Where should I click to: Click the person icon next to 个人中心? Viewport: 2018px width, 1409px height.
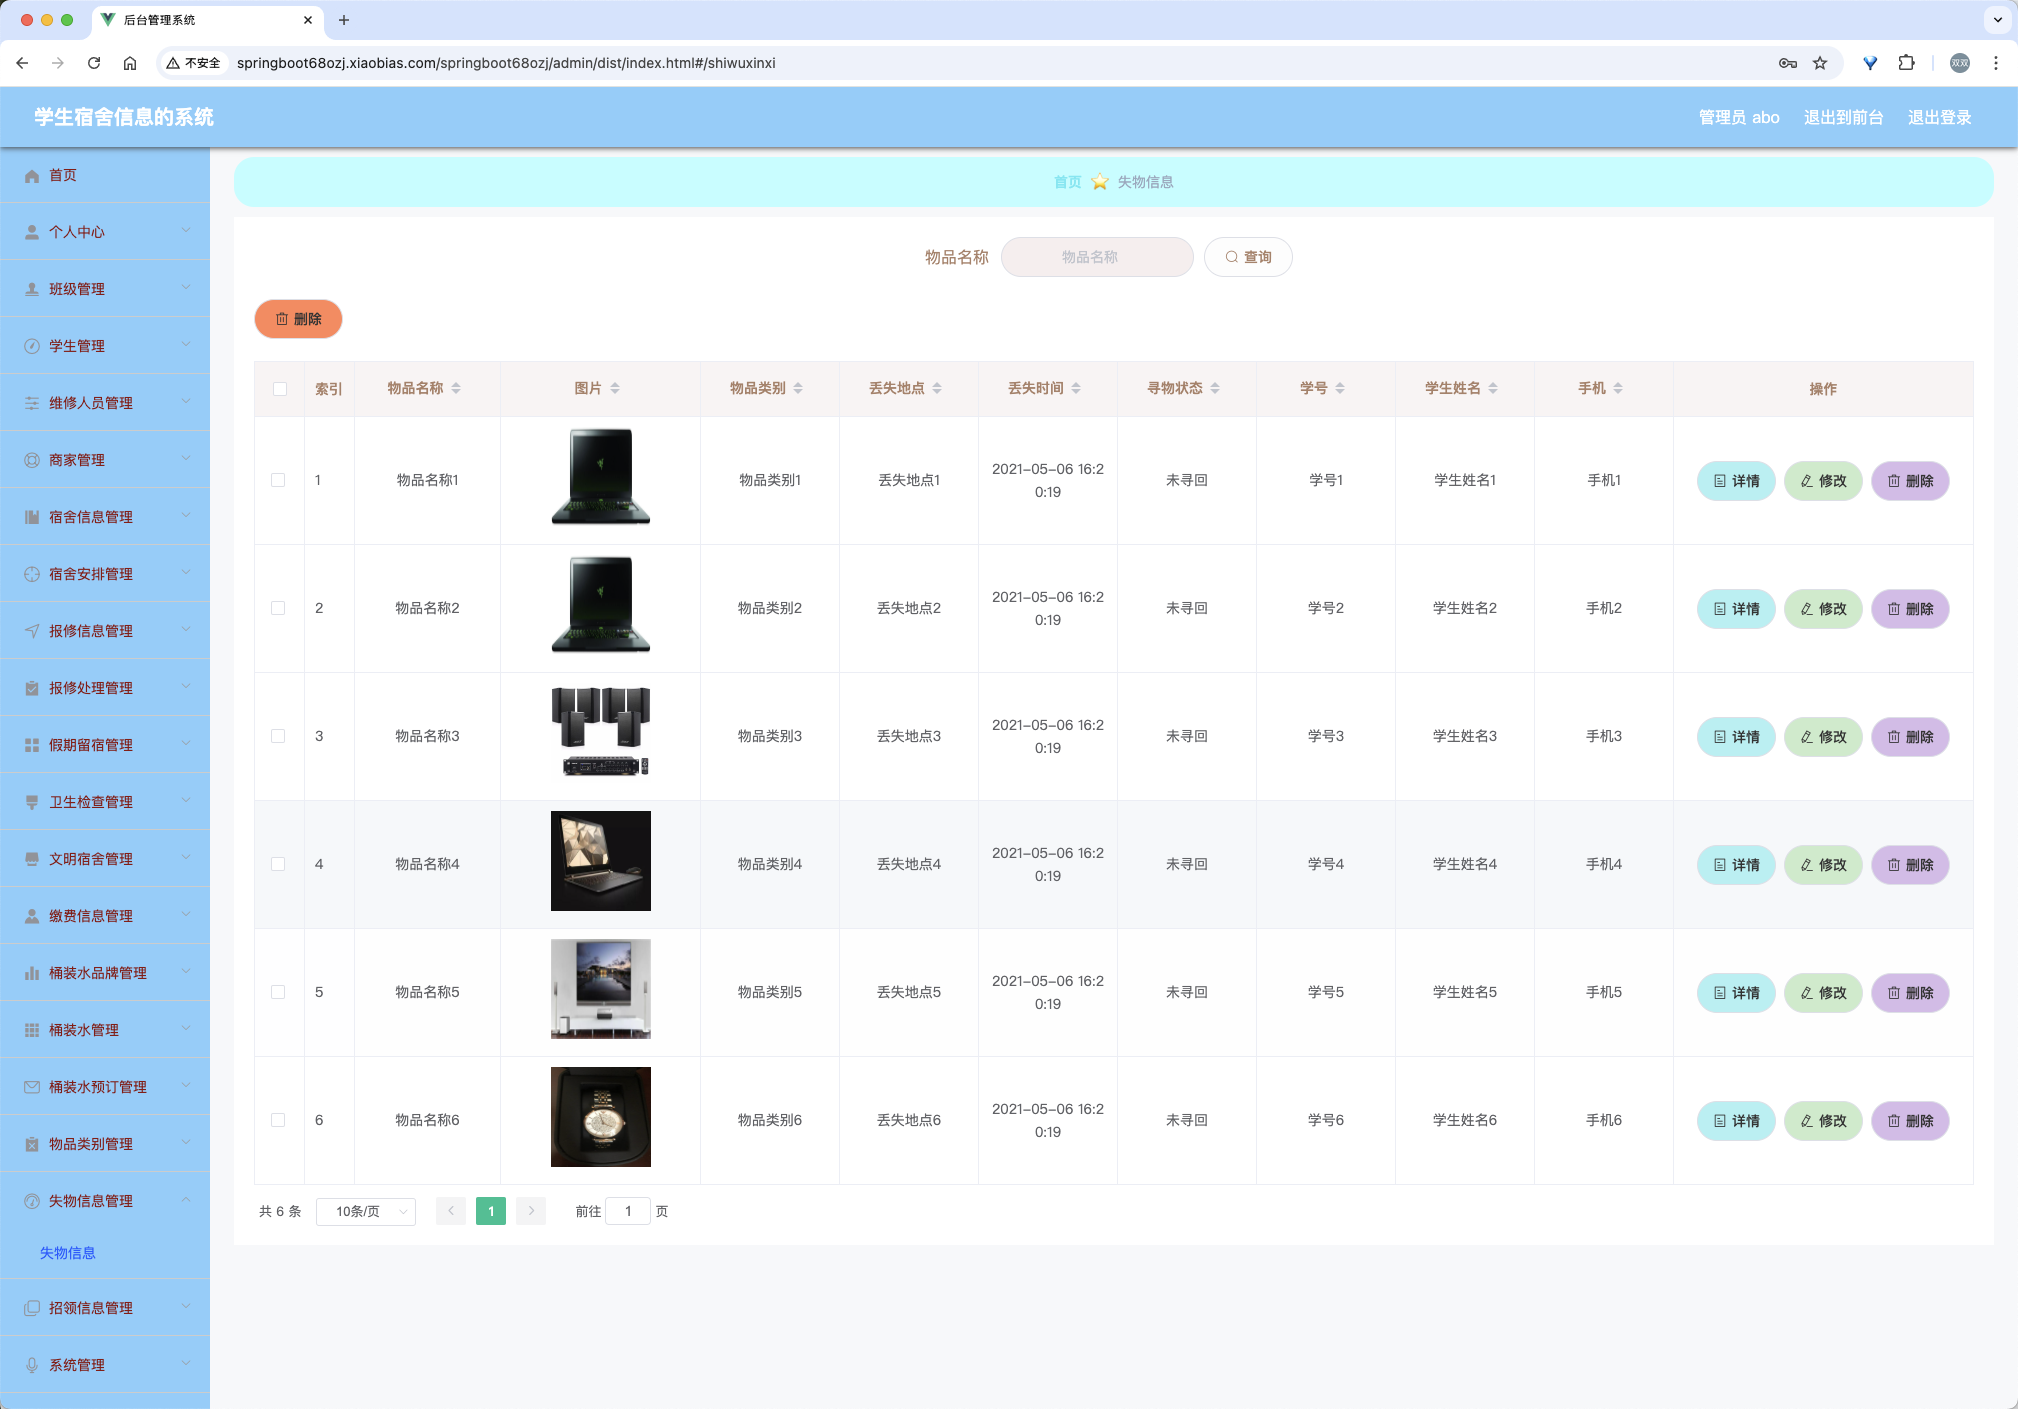[32, 232]
